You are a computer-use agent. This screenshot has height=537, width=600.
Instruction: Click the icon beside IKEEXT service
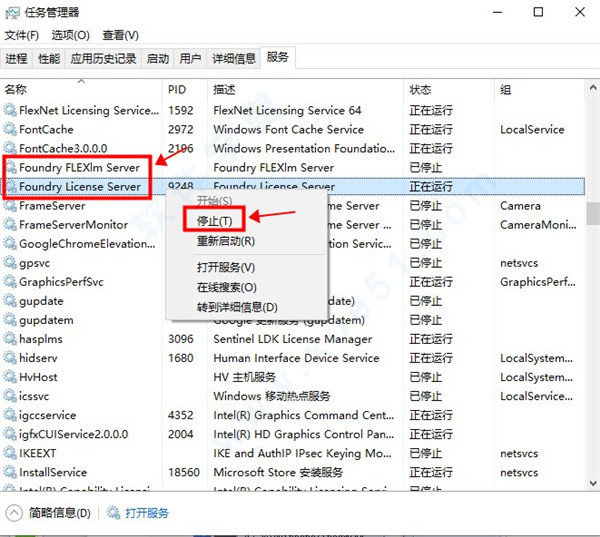tap(11, 453)
